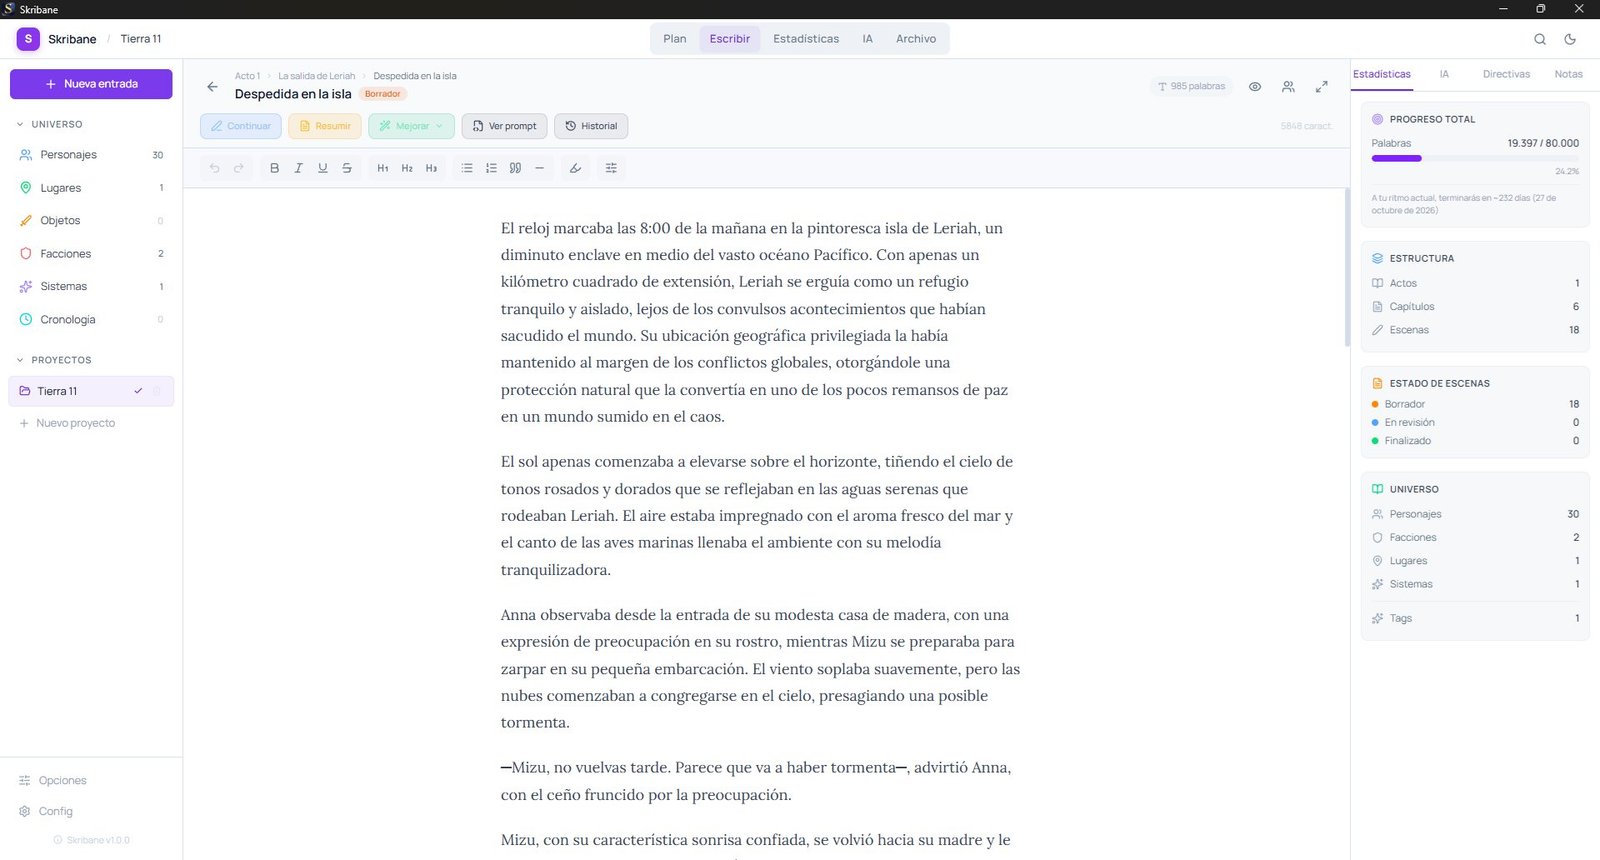Open Config gear settings
Screen dimensions: 1600x860
pos(46,811)
